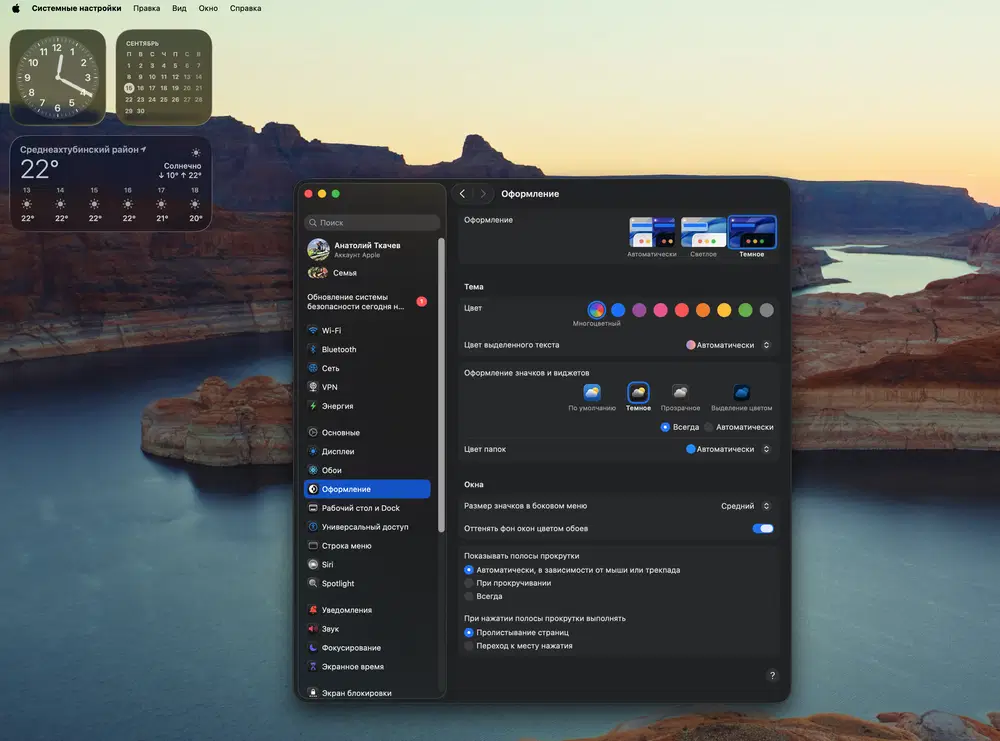Open Обновление системы безопасности notice
The width and height of the screenshot is (1000, 741).
367,302
